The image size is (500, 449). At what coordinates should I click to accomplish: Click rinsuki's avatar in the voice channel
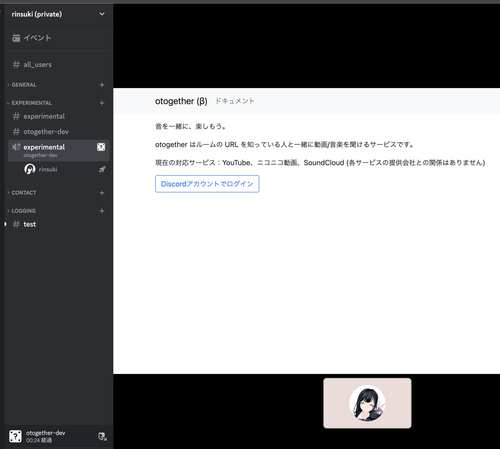pyautogui.click(x=30, y=169)
